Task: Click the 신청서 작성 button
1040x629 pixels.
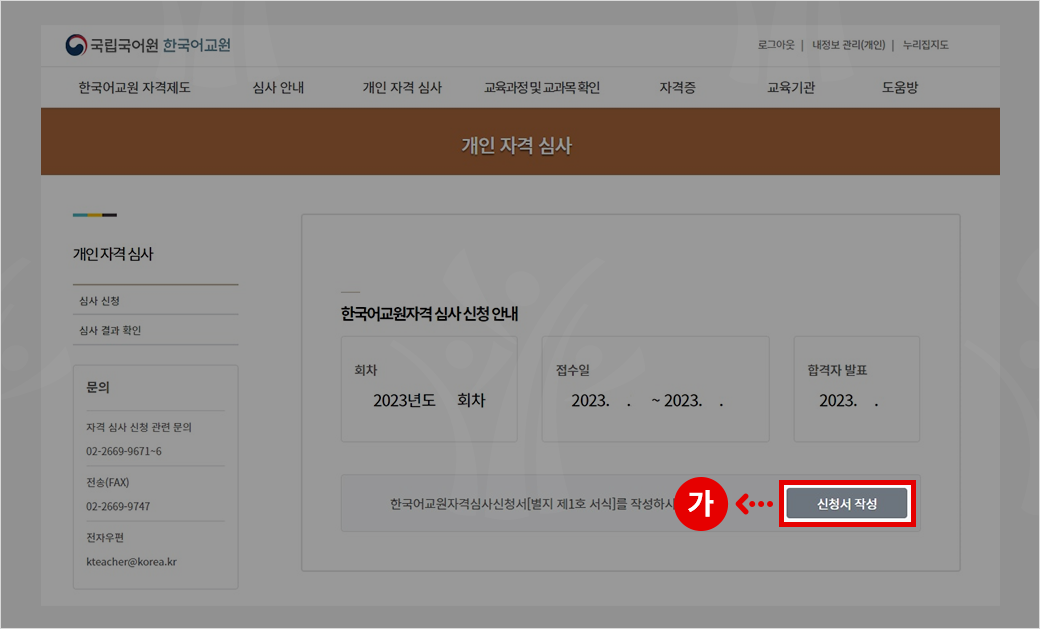Action: tap(846, 504)
